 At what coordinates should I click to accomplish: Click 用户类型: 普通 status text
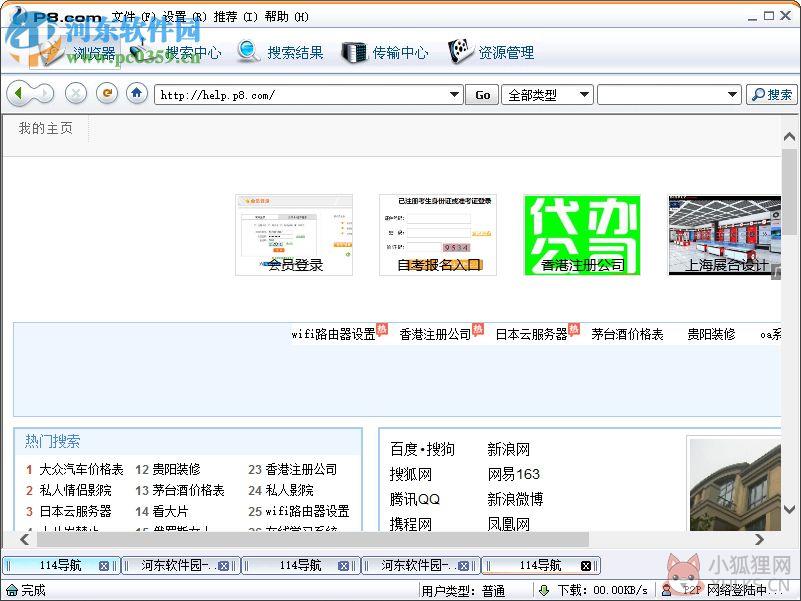463,591
